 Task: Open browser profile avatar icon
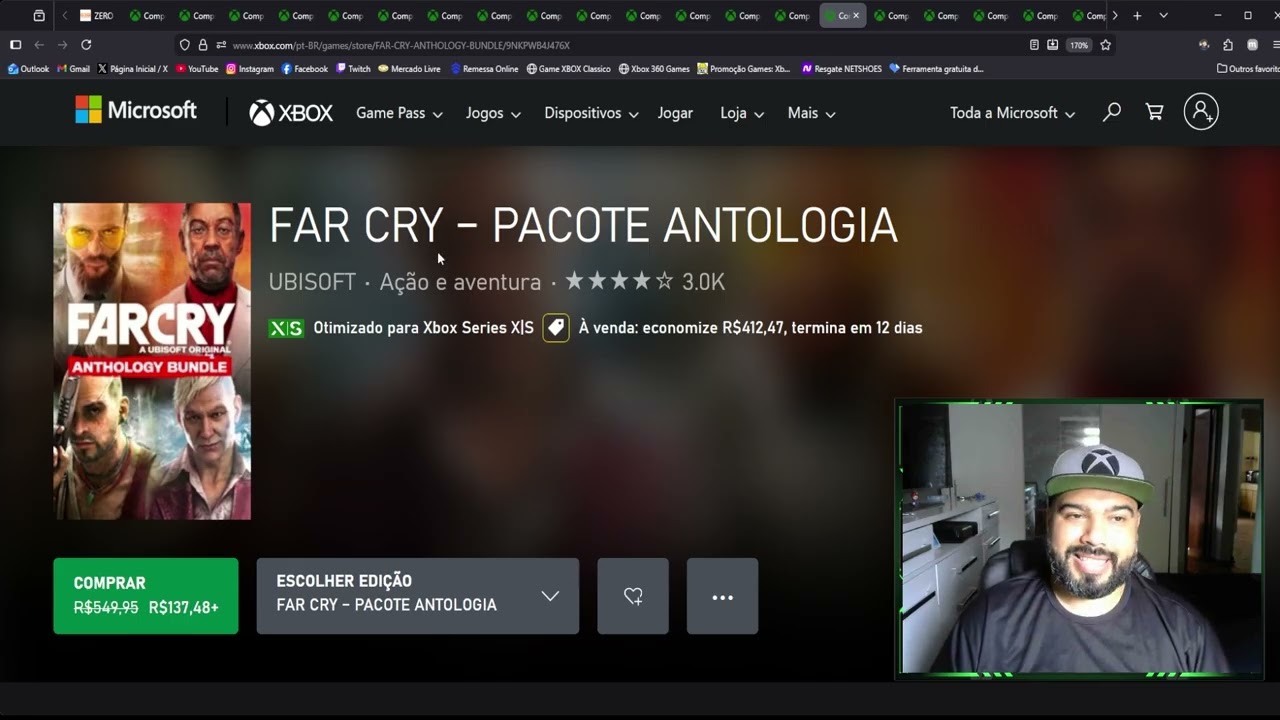click(1204, 45)
